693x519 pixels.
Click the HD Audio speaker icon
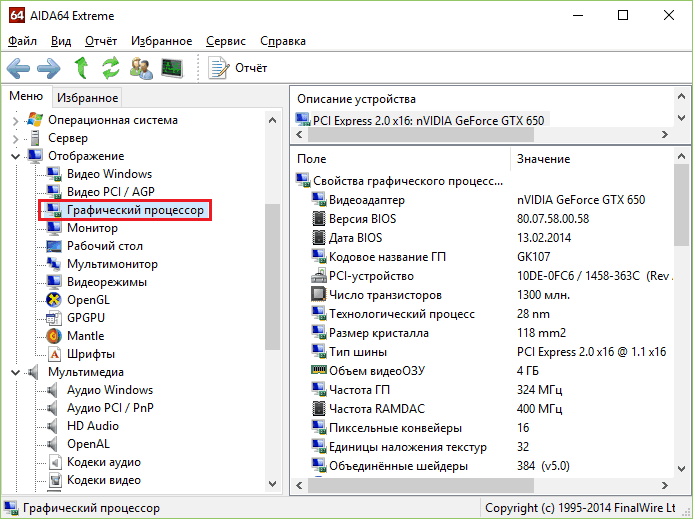(53, 426)
